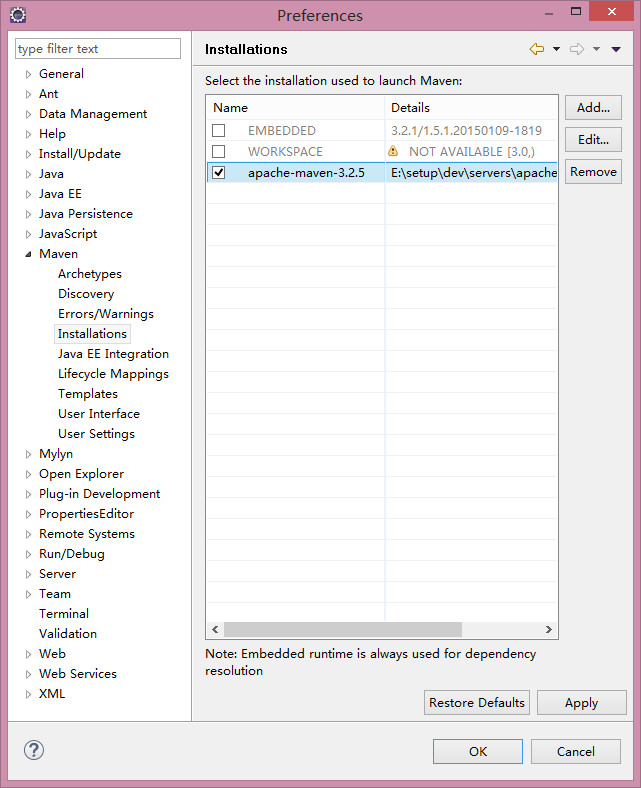Image resolution: width=641 pixels, height=788 pixels.
Task: Select the Help tree item
Action: (x=52, y=134)
